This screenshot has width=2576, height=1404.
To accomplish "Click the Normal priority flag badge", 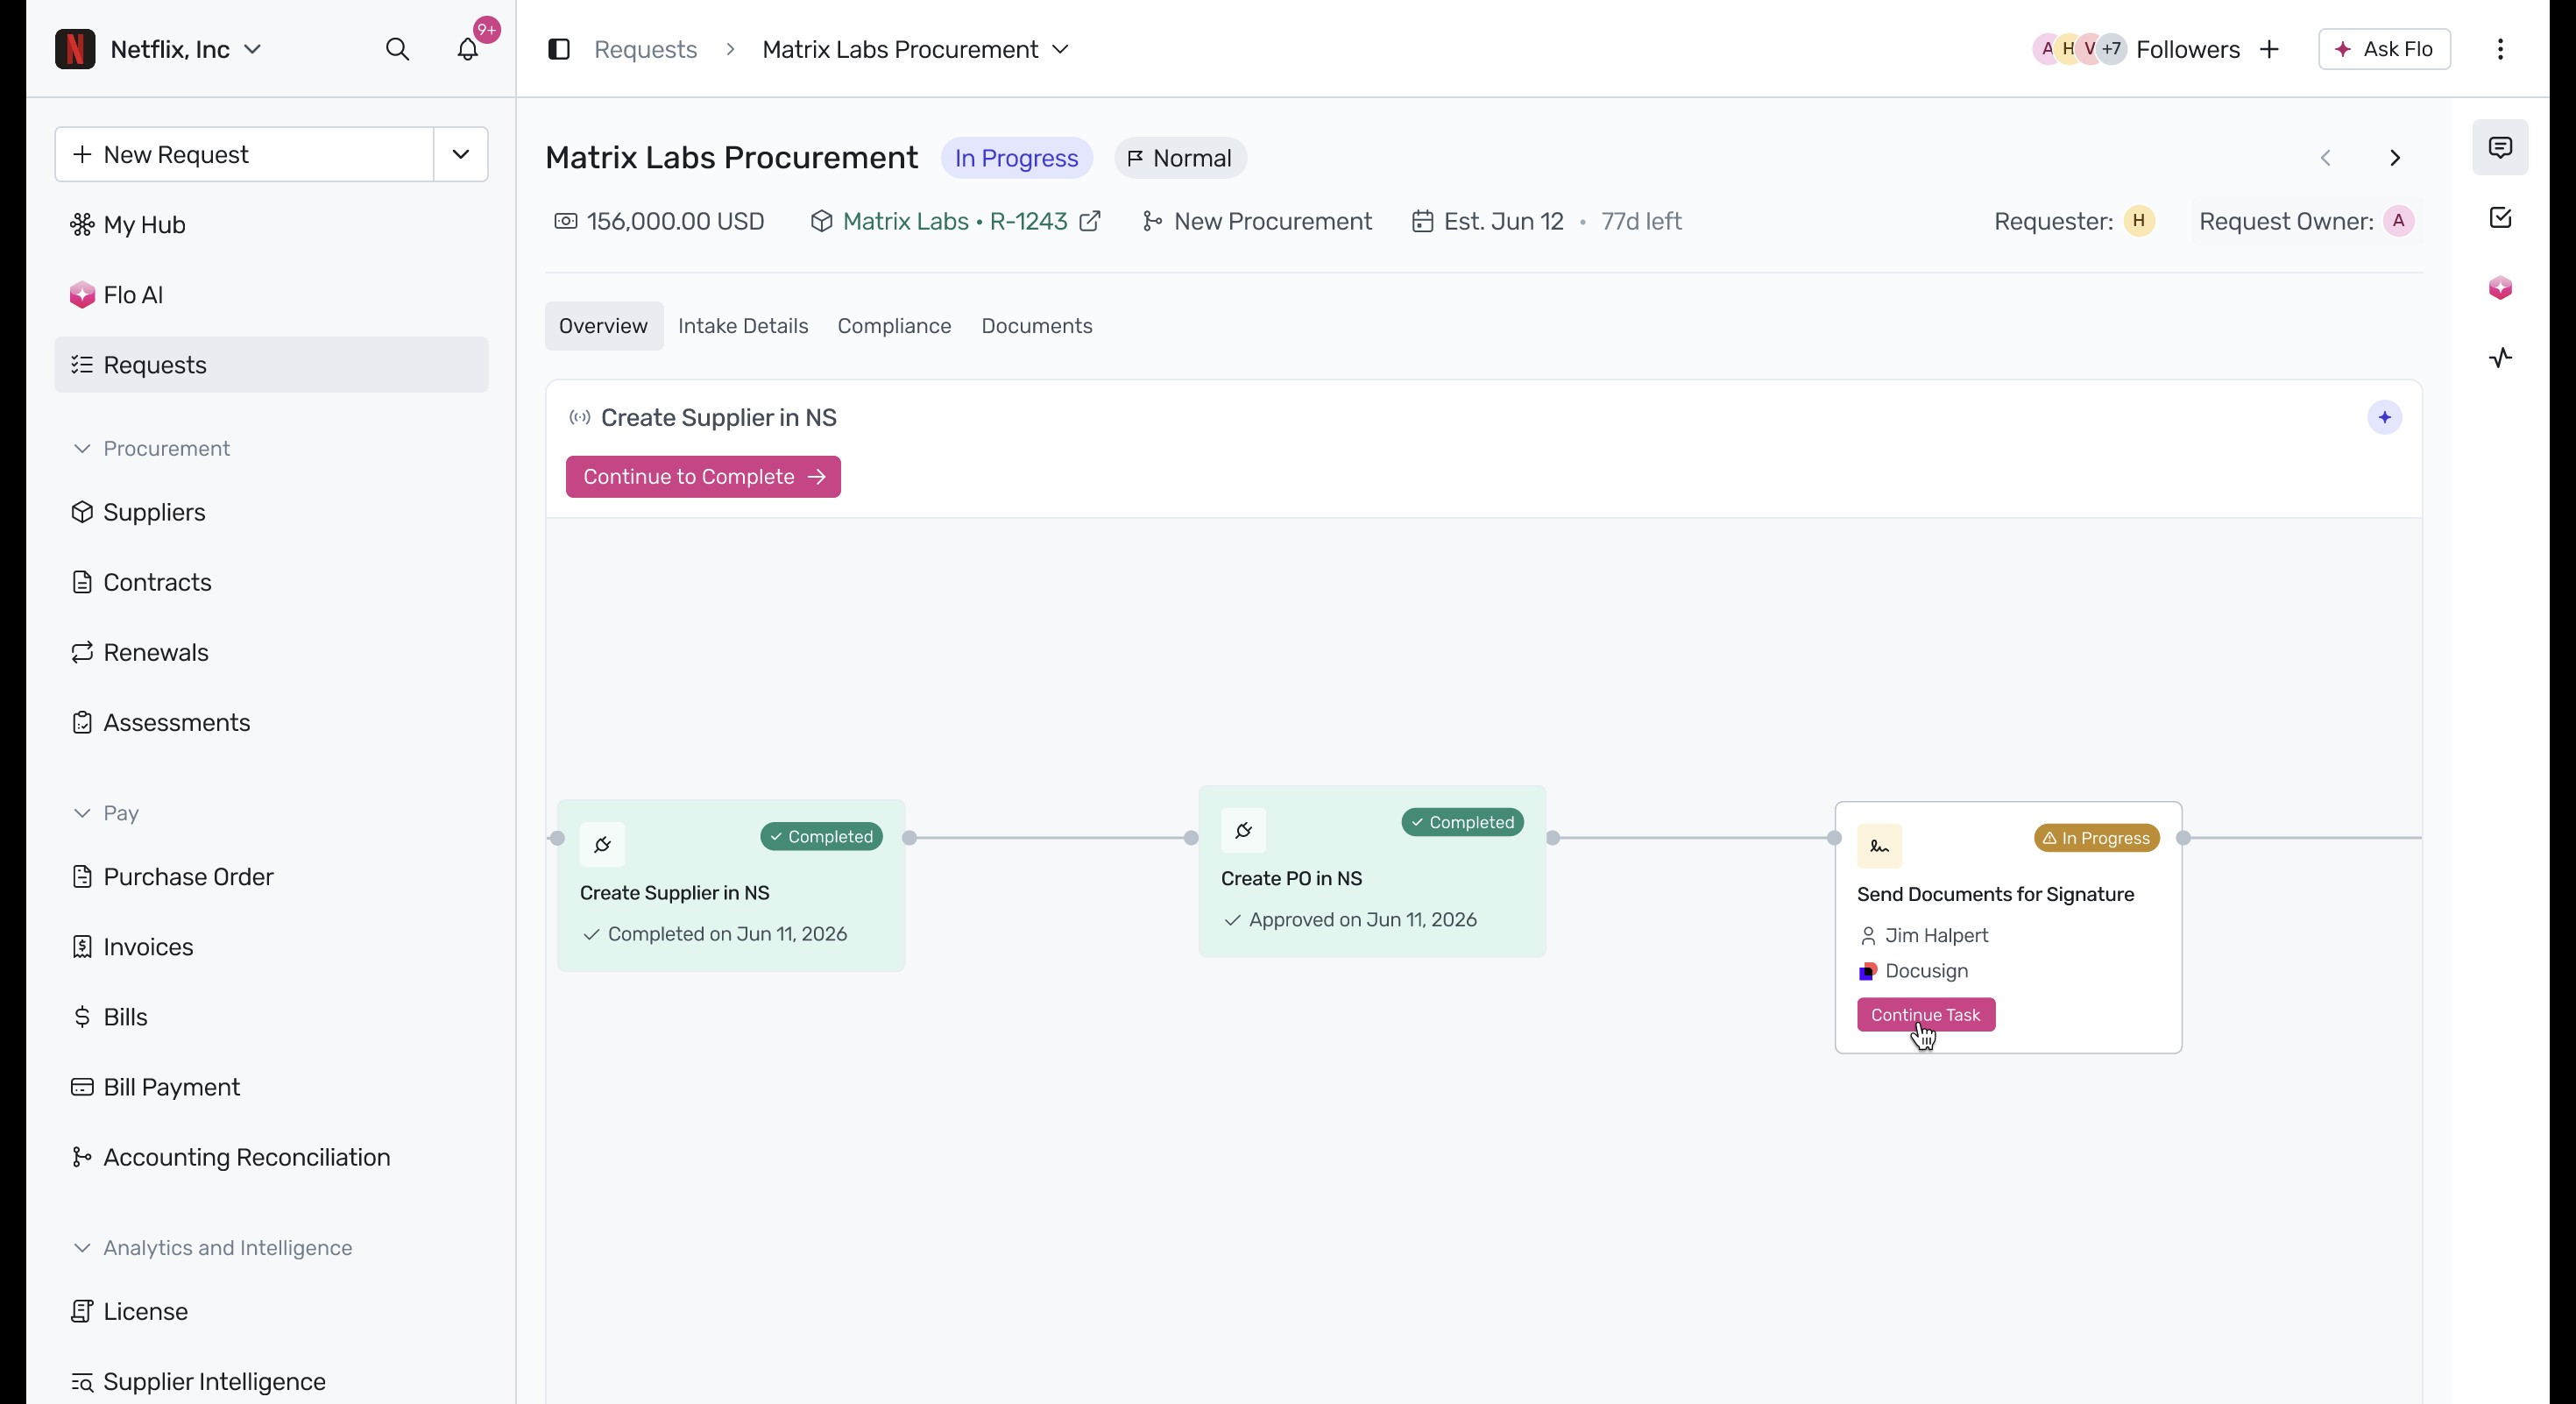I will (1180, 158).
